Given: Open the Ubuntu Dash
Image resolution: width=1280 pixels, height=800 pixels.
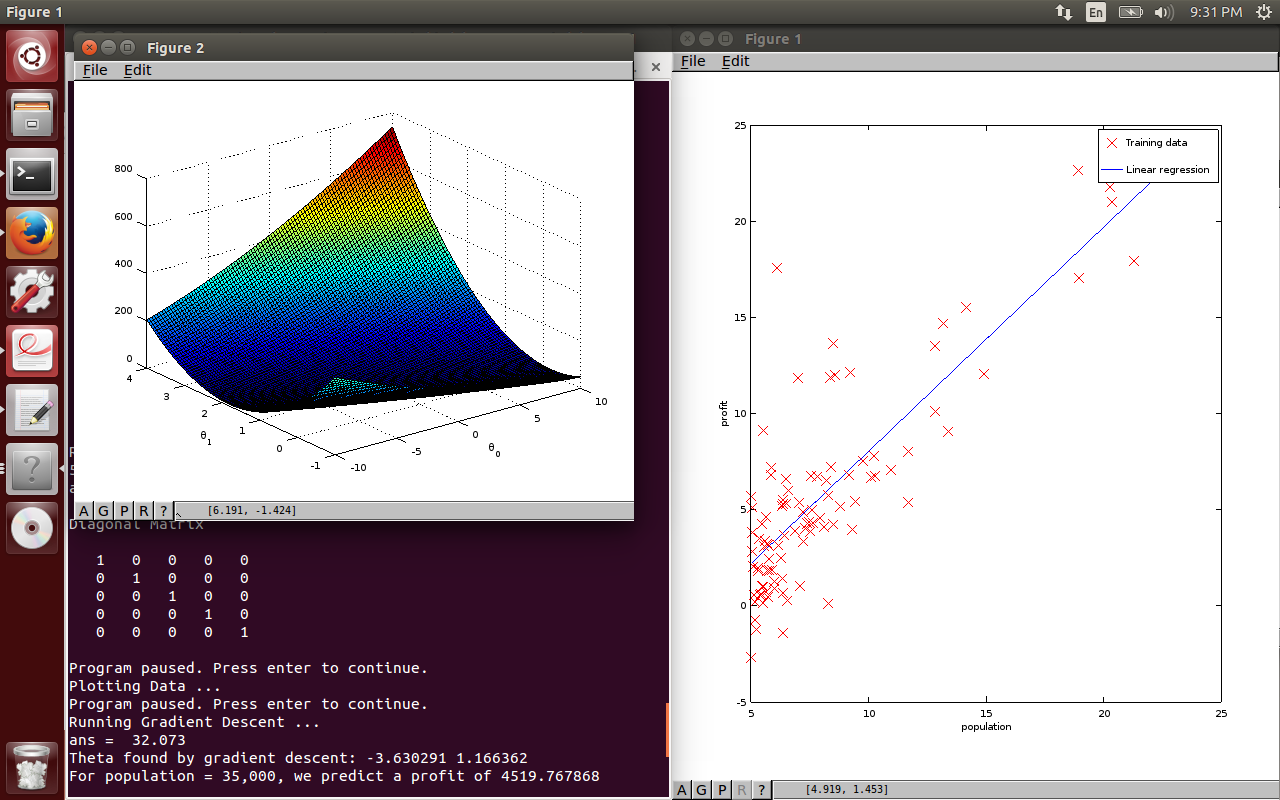Looking at the screenshot, I should pyautogui.click(x=31, y=56).
